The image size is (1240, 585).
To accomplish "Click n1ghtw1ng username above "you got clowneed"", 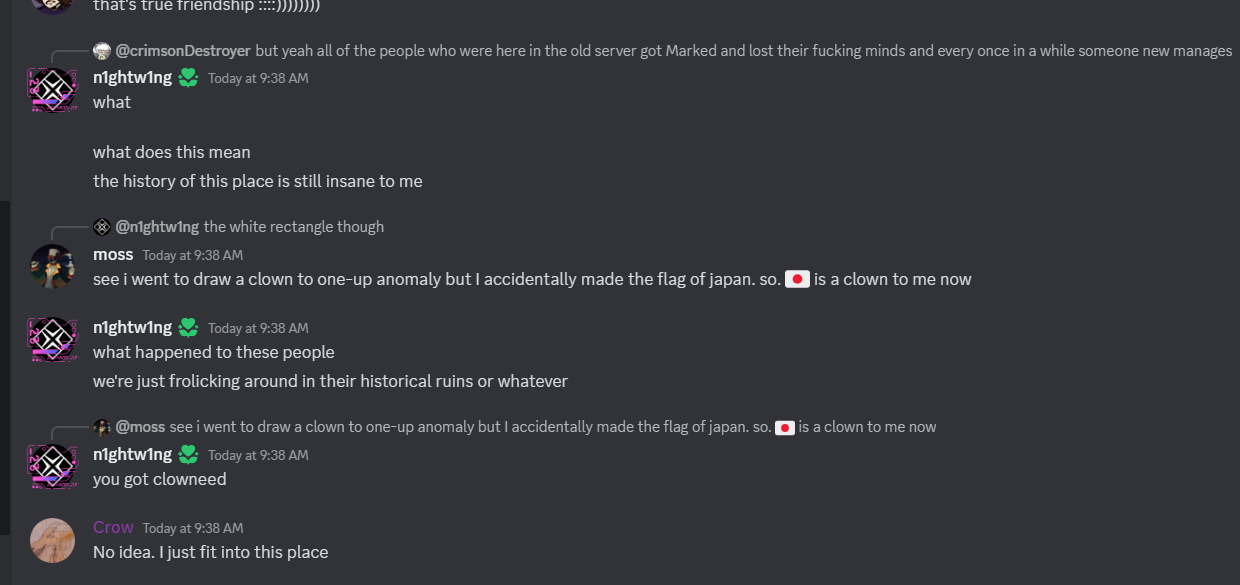I will coord(132,455).
